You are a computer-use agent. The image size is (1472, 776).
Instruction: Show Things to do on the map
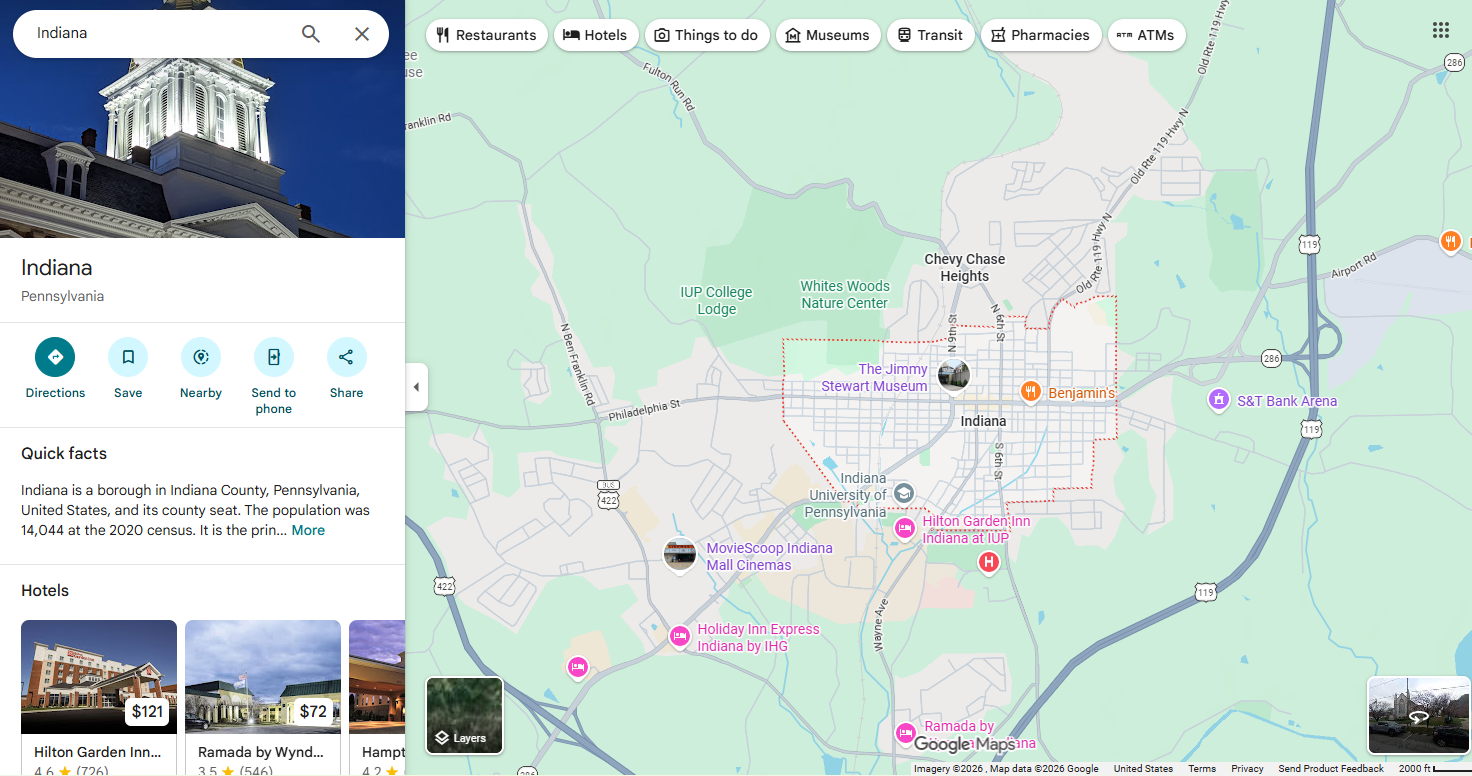(x=707, y=35)
